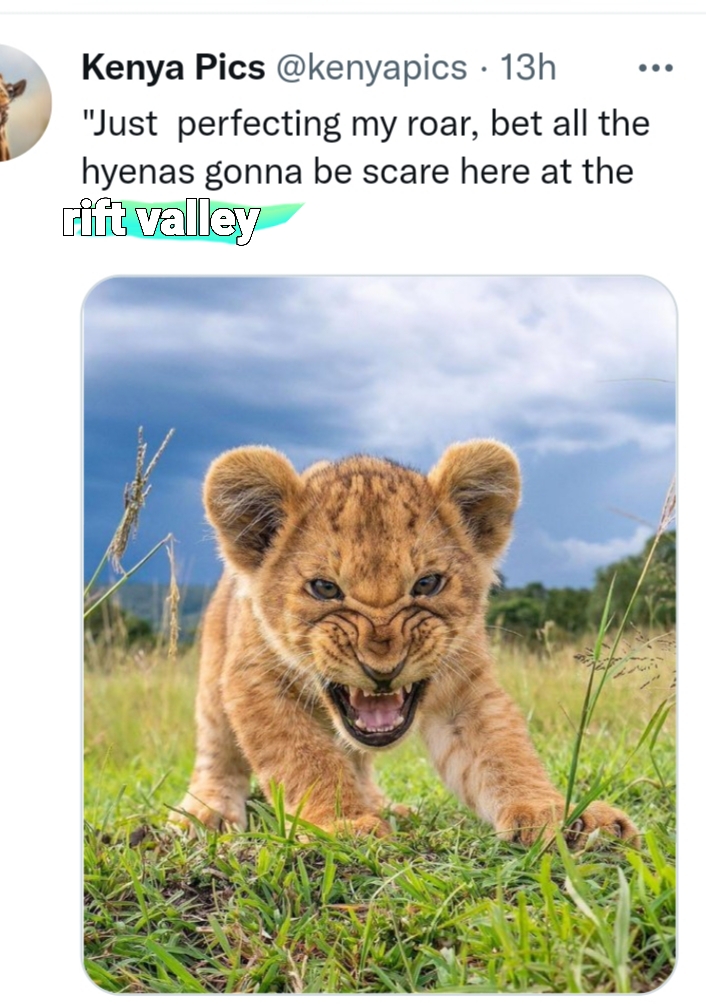
Task: Open the Kenya Pics profile avatar
Action: point(24,102)
